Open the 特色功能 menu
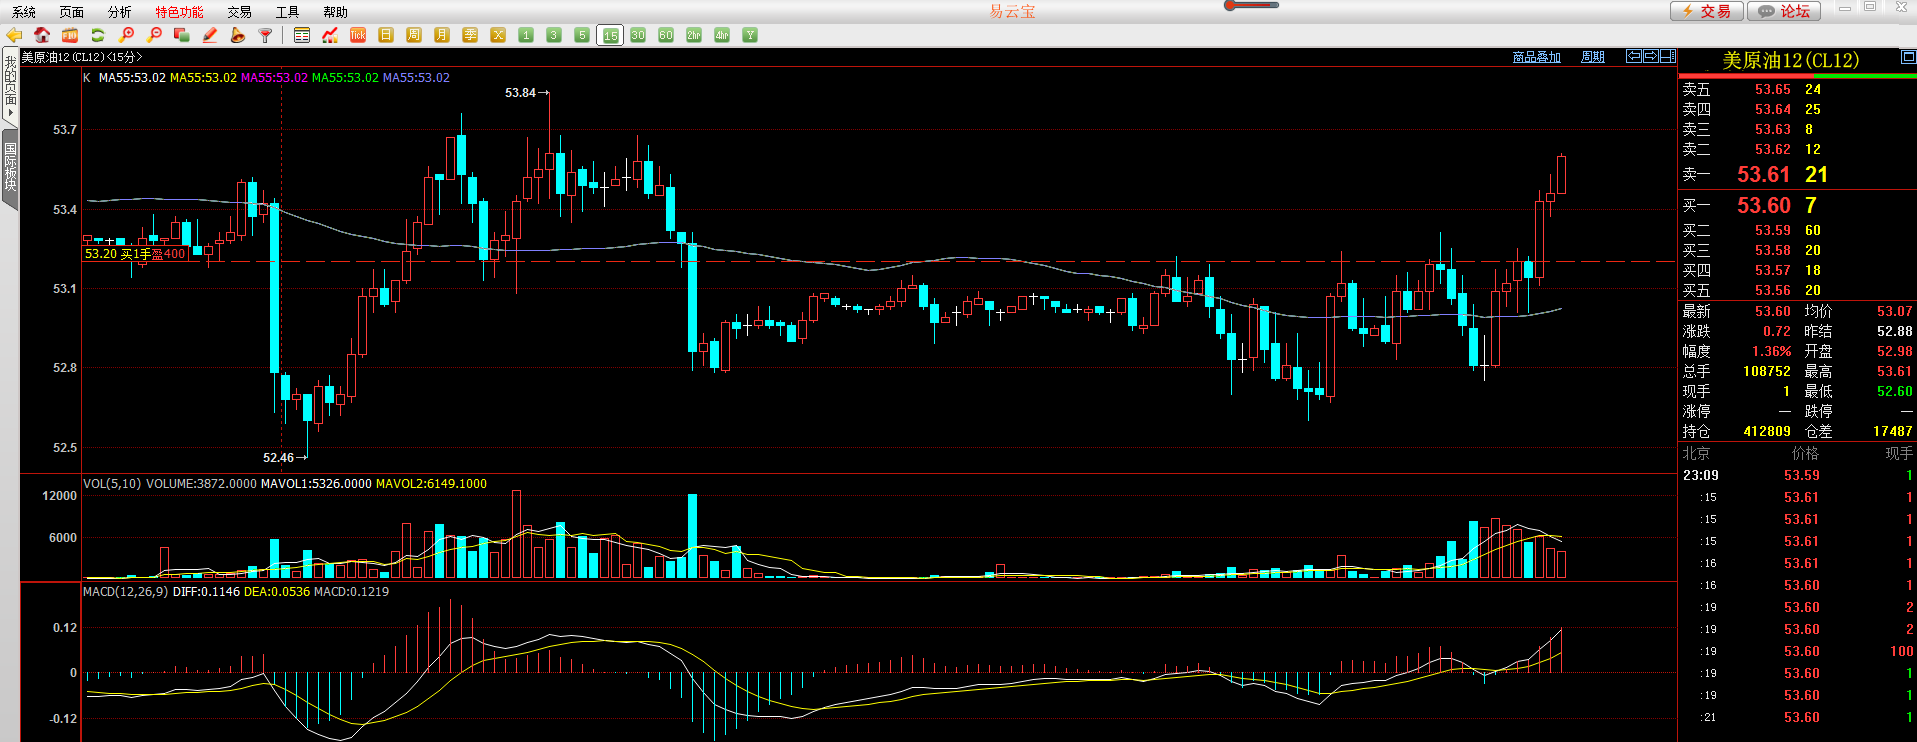This screenshot has height=742, width=1917. pyautogui.click(x=179, y=12)
